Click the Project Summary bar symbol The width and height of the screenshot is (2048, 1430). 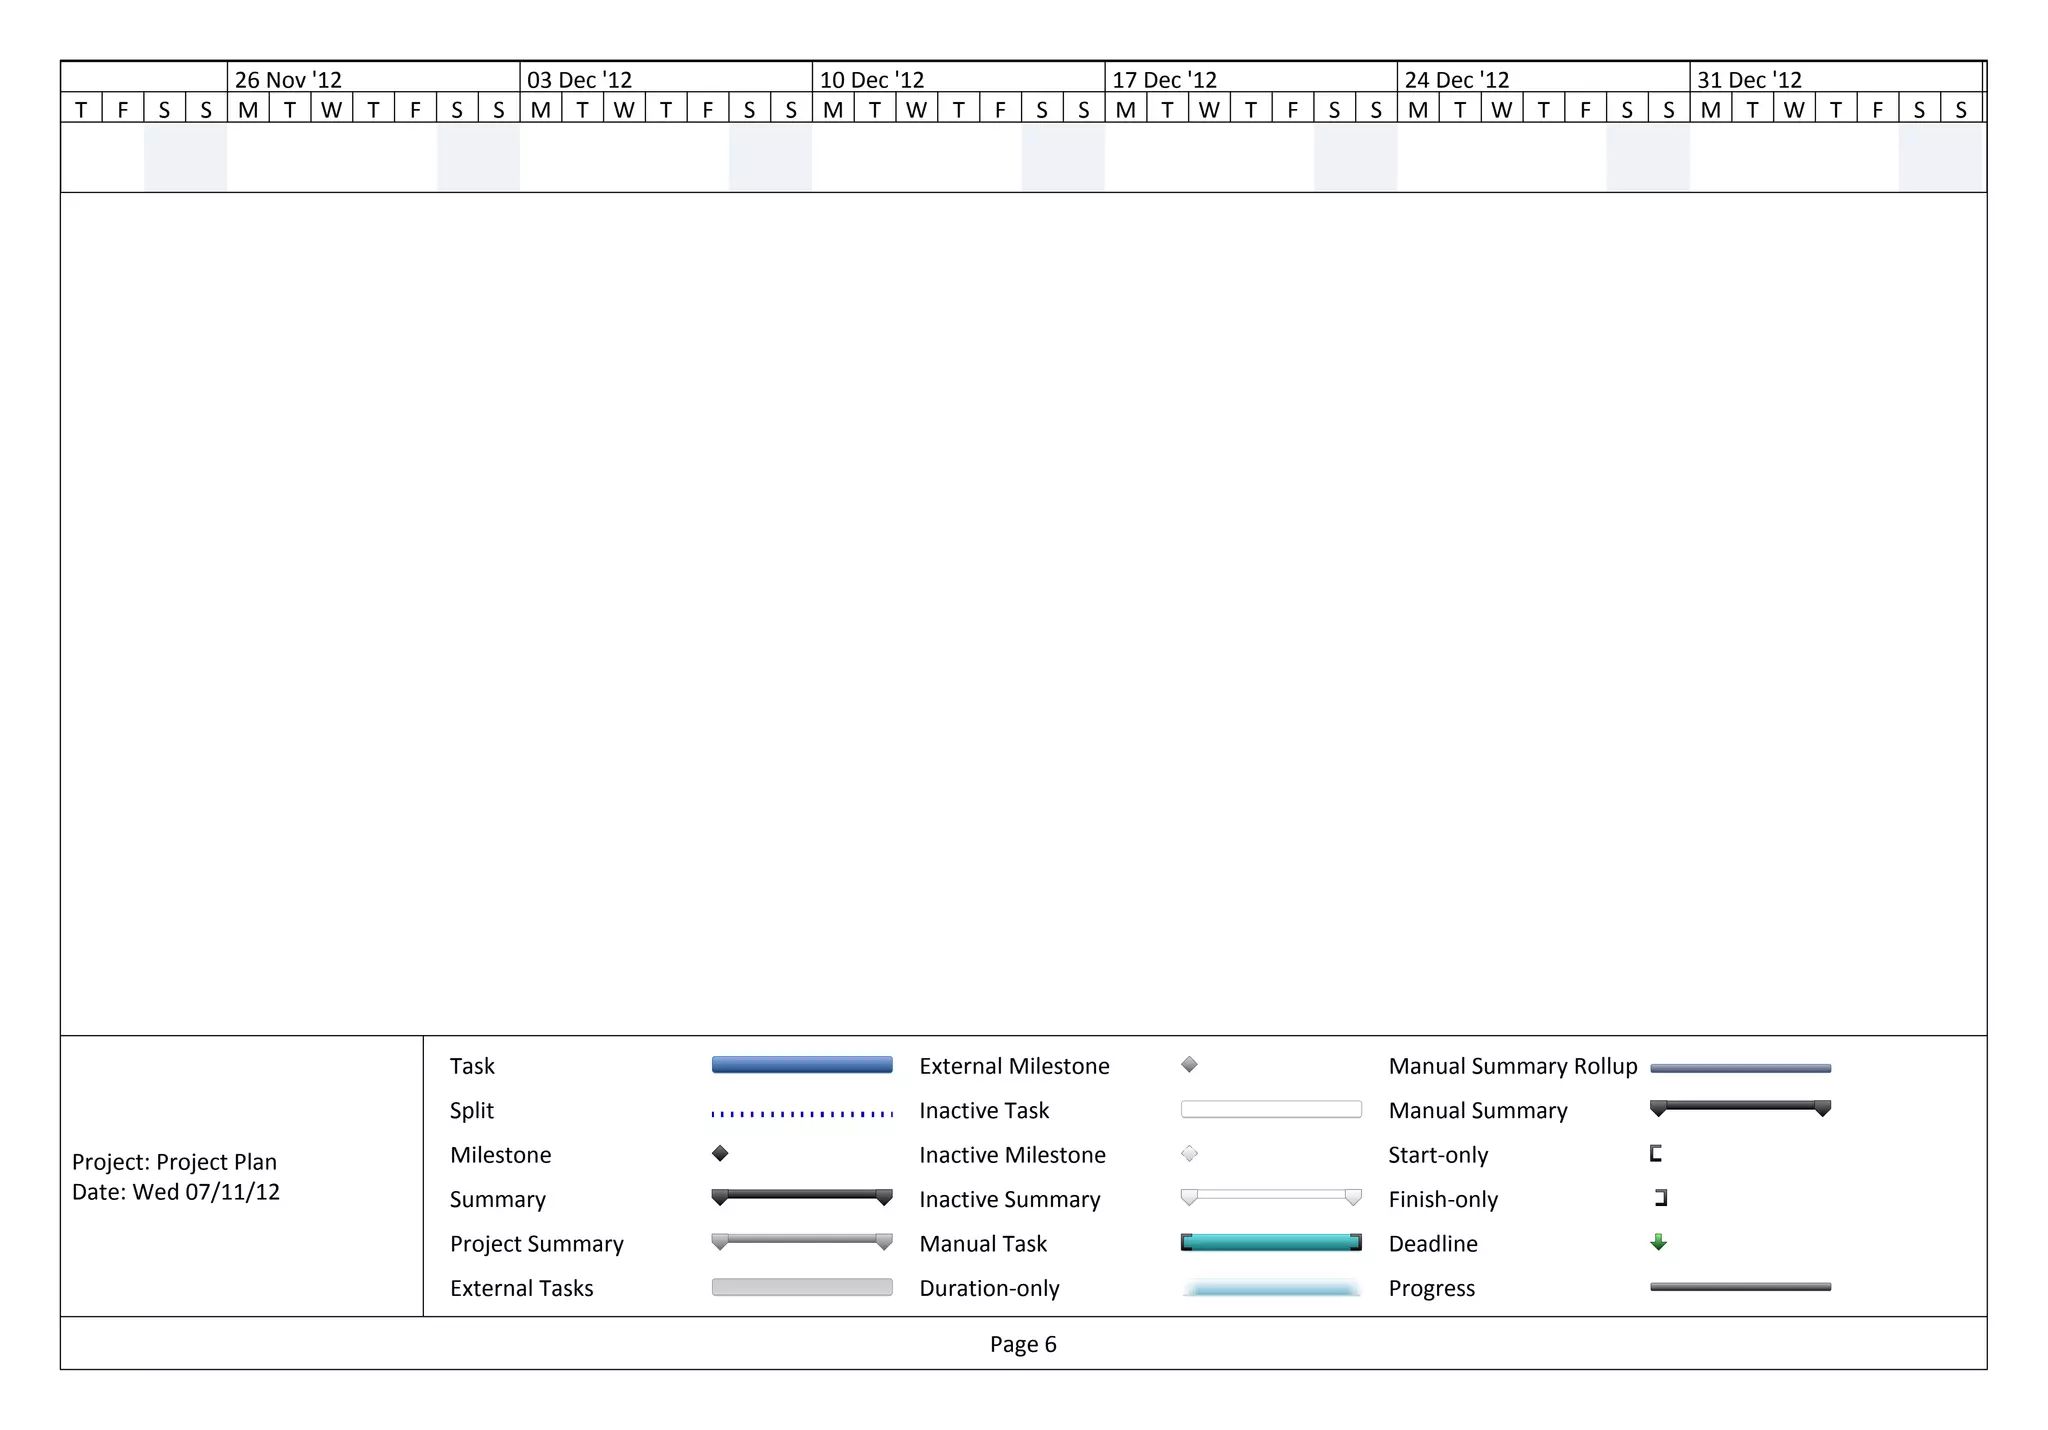[801, 1240]
